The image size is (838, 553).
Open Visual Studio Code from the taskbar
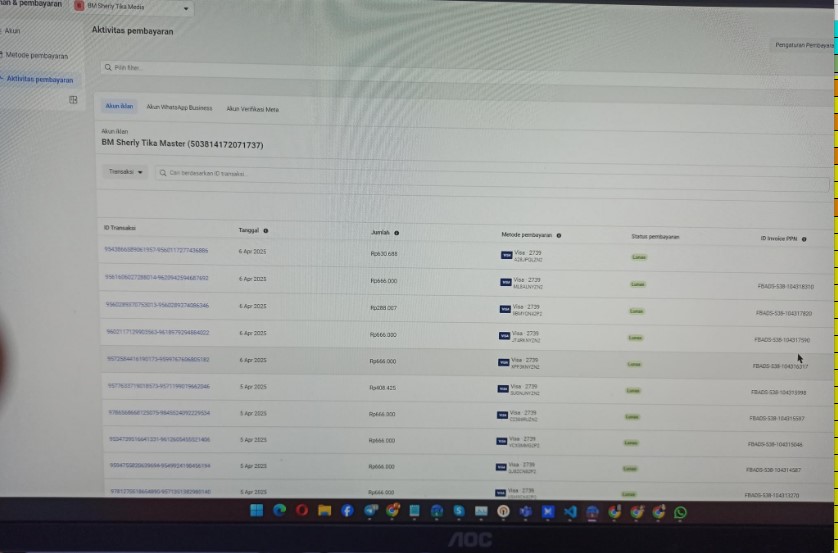tap(570, 511)
